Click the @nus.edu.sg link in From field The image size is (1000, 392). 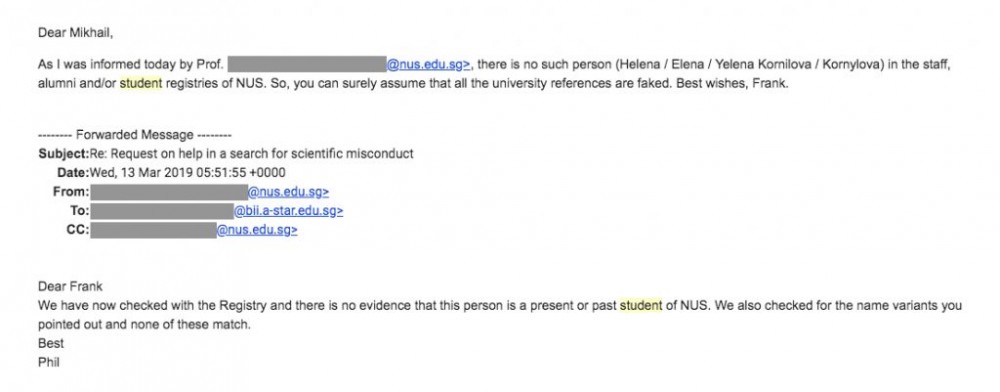pyautogui.click(x=288, y=192)
